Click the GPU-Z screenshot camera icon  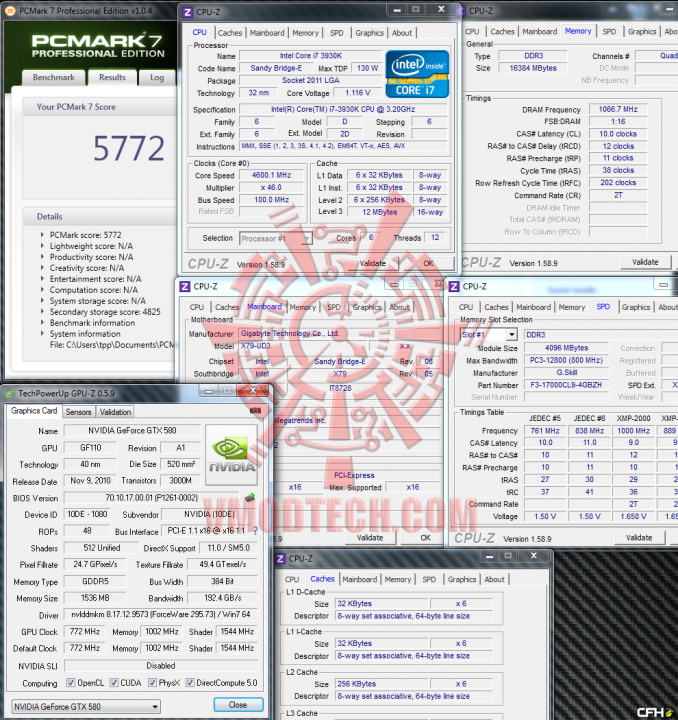coord(255,411)
